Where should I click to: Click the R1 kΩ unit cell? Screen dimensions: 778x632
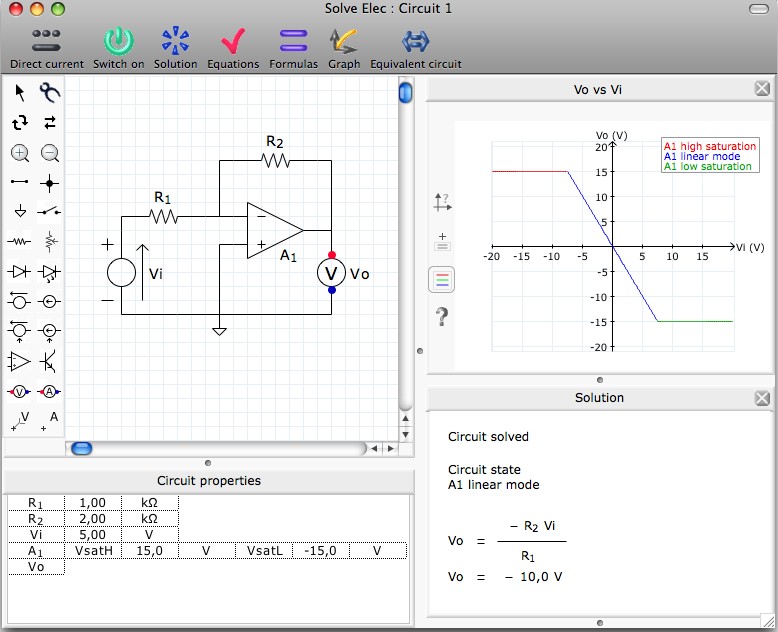coord(149,503)
